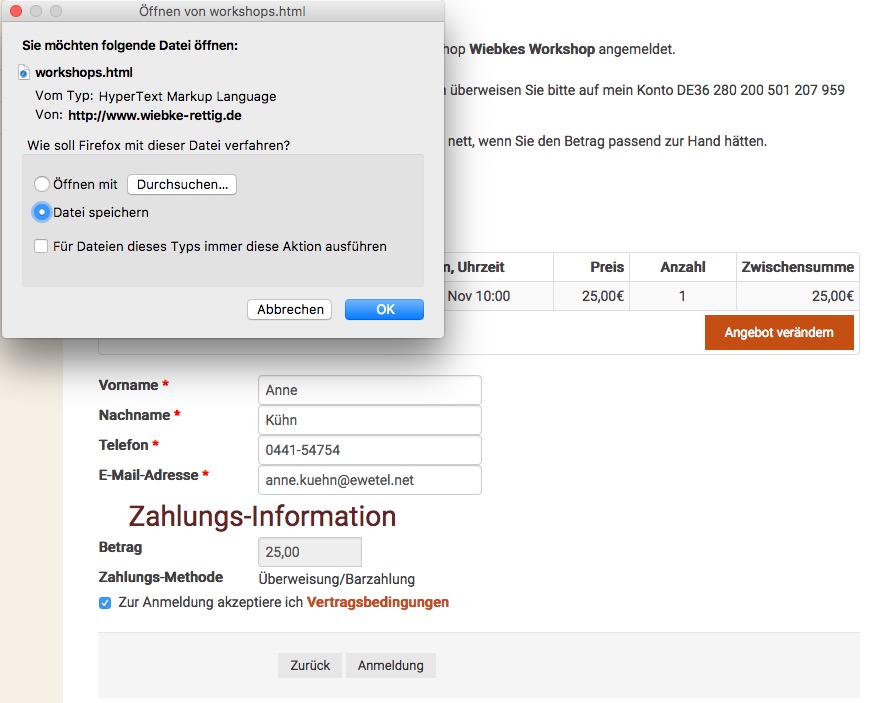
Task: Select the 'Öffnen mit' radio option
Action: pyautogui.click(x=42, y=184)
